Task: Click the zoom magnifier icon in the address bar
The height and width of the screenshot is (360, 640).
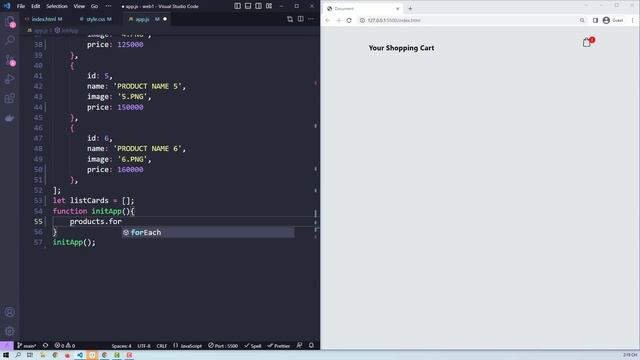Action: [x=582, y=20]
